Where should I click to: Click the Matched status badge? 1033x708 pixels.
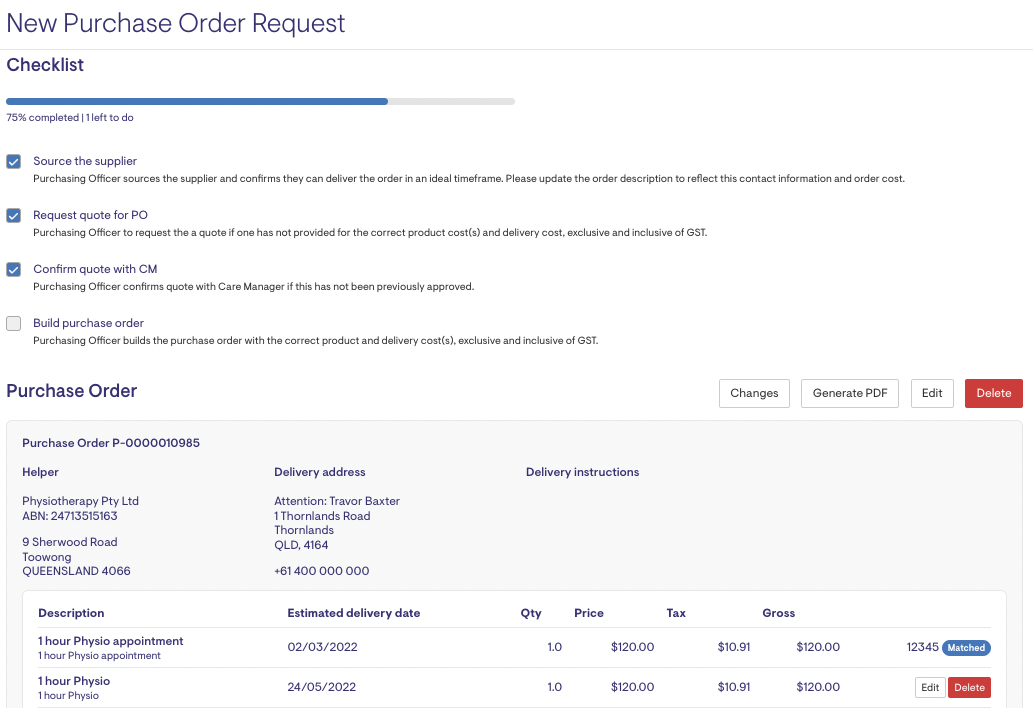966,647
